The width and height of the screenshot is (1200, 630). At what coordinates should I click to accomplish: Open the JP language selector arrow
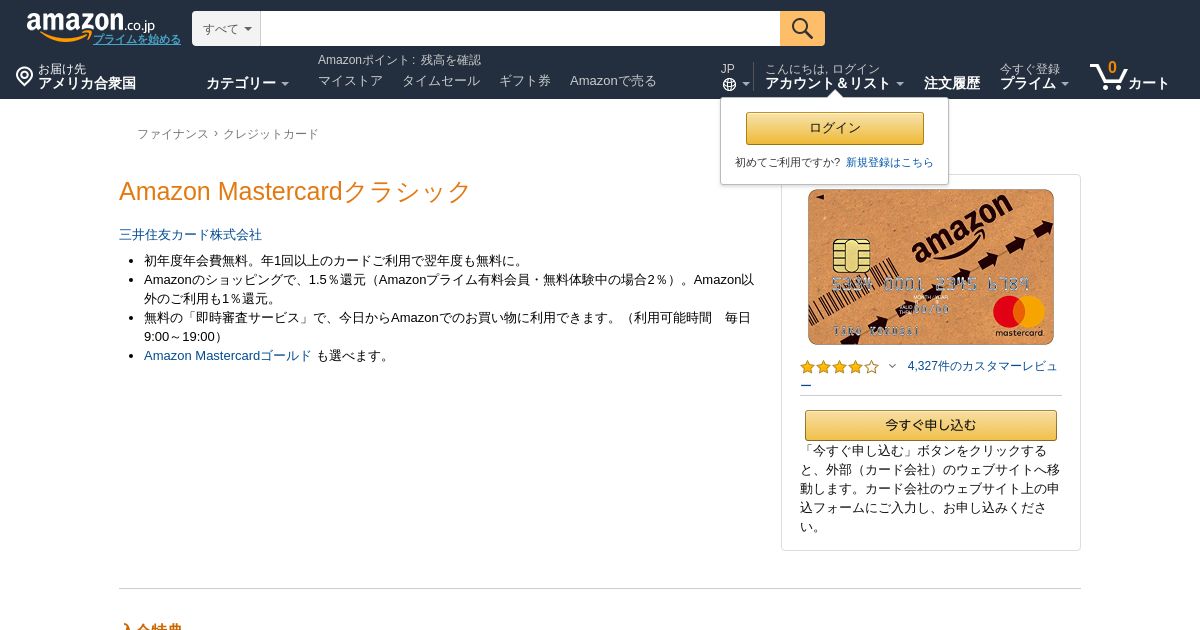745,85
